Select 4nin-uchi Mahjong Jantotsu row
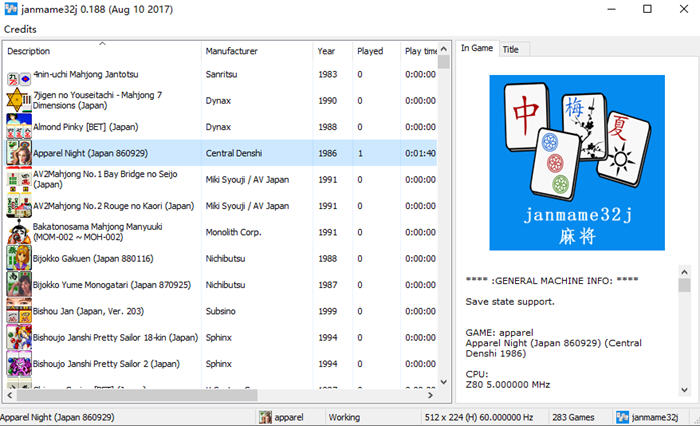 coord(86,74)
